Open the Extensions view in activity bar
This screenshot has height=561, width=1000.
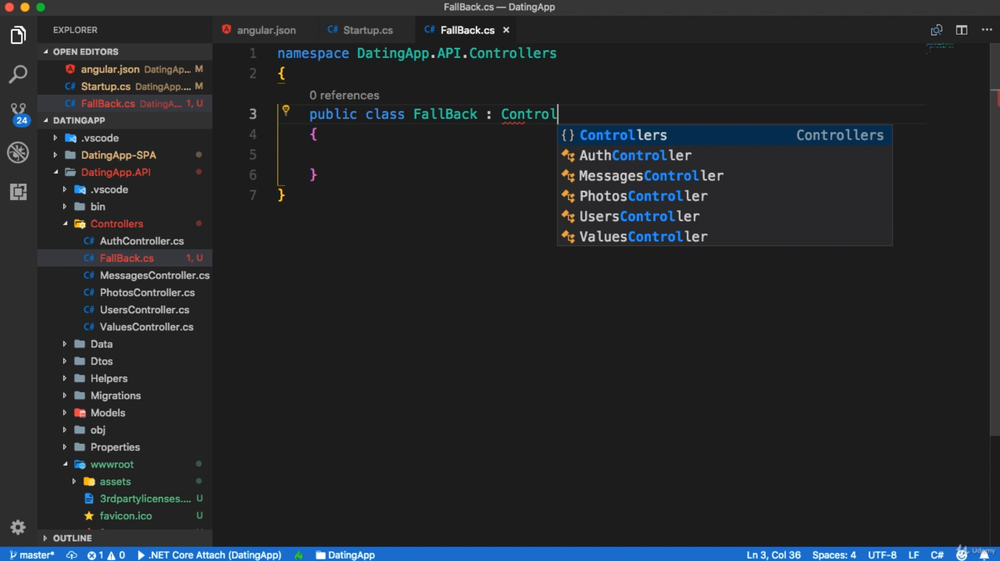[x=18, y=191]
